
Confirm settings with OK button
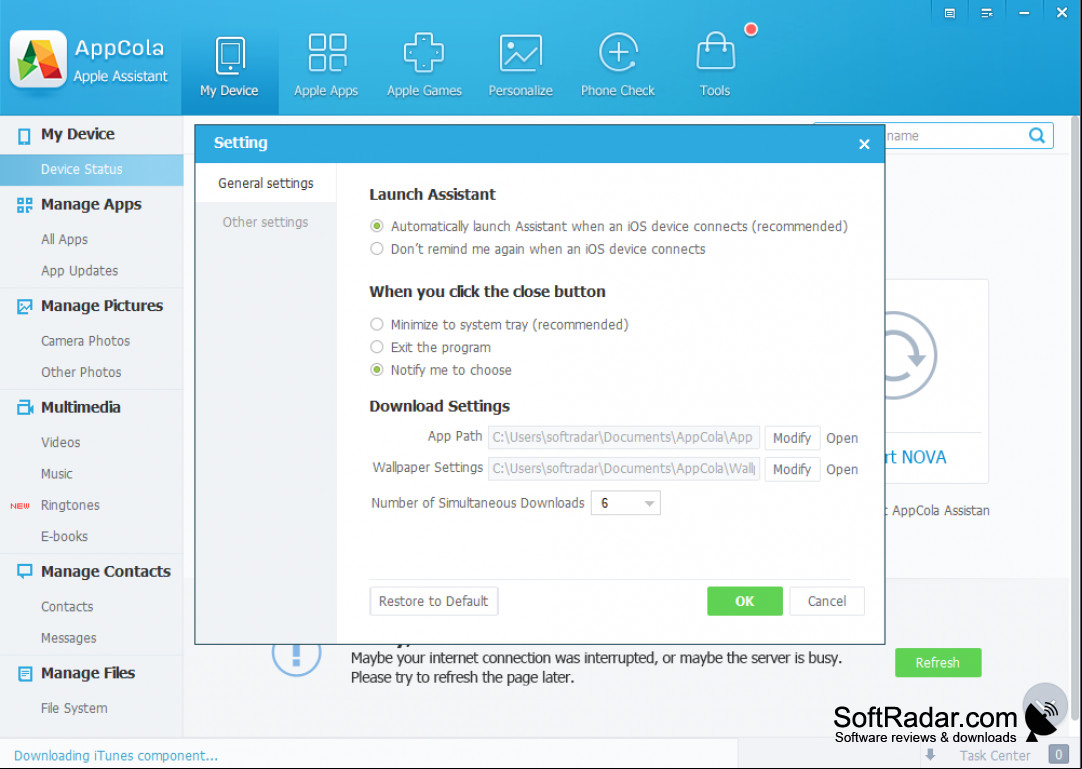pyautogui.click(x=745, y=601)
